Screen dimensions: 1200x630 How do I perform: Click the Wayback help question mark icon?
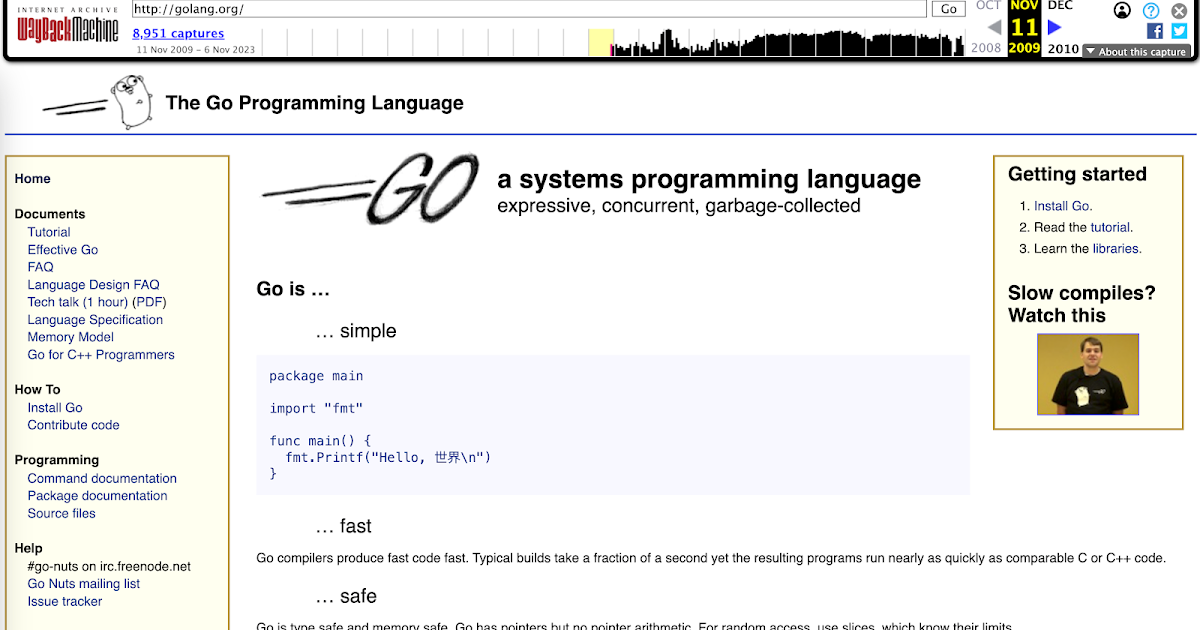(x=1151, y=11)
